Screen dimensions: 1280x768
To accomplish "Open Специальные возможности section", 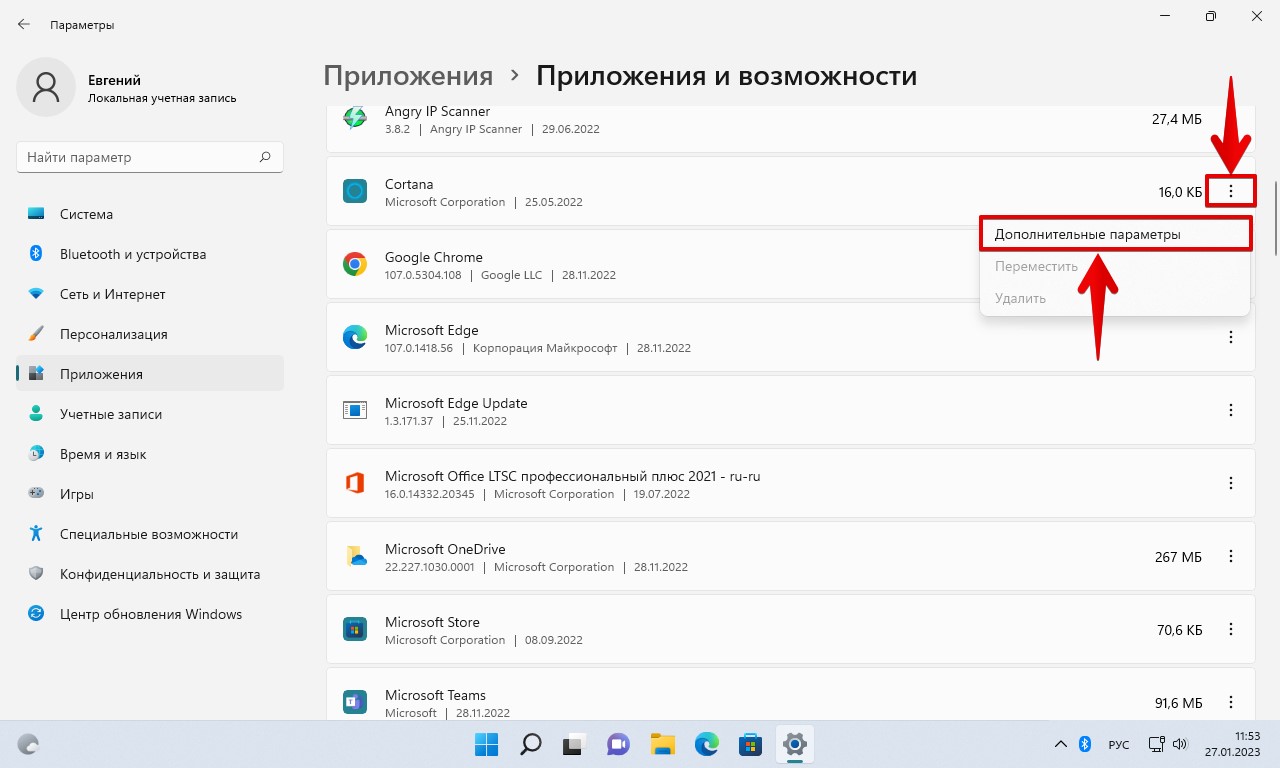I will [x=150, y=534].
